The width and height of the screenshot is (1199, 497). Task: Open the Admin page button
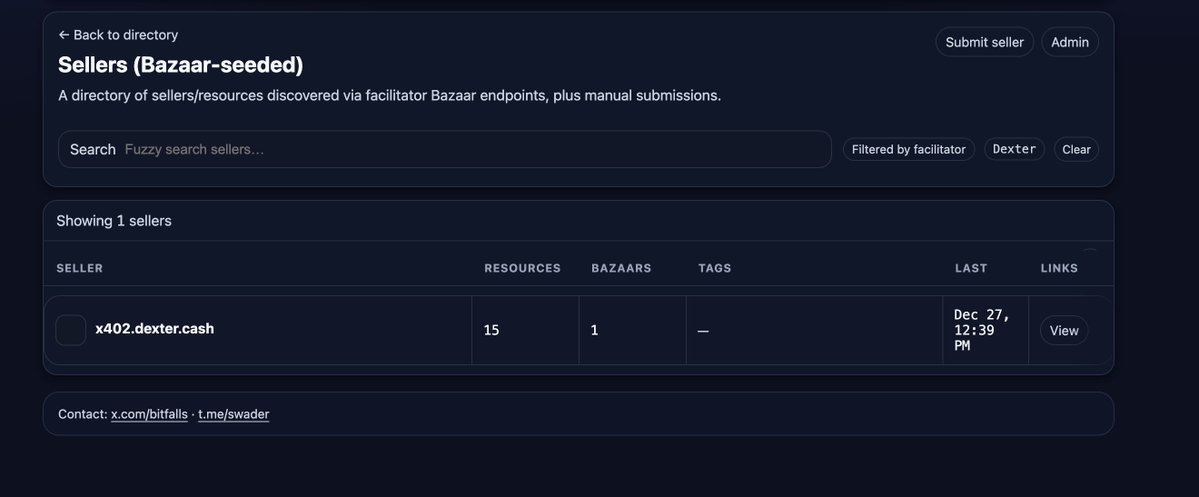1070,42
